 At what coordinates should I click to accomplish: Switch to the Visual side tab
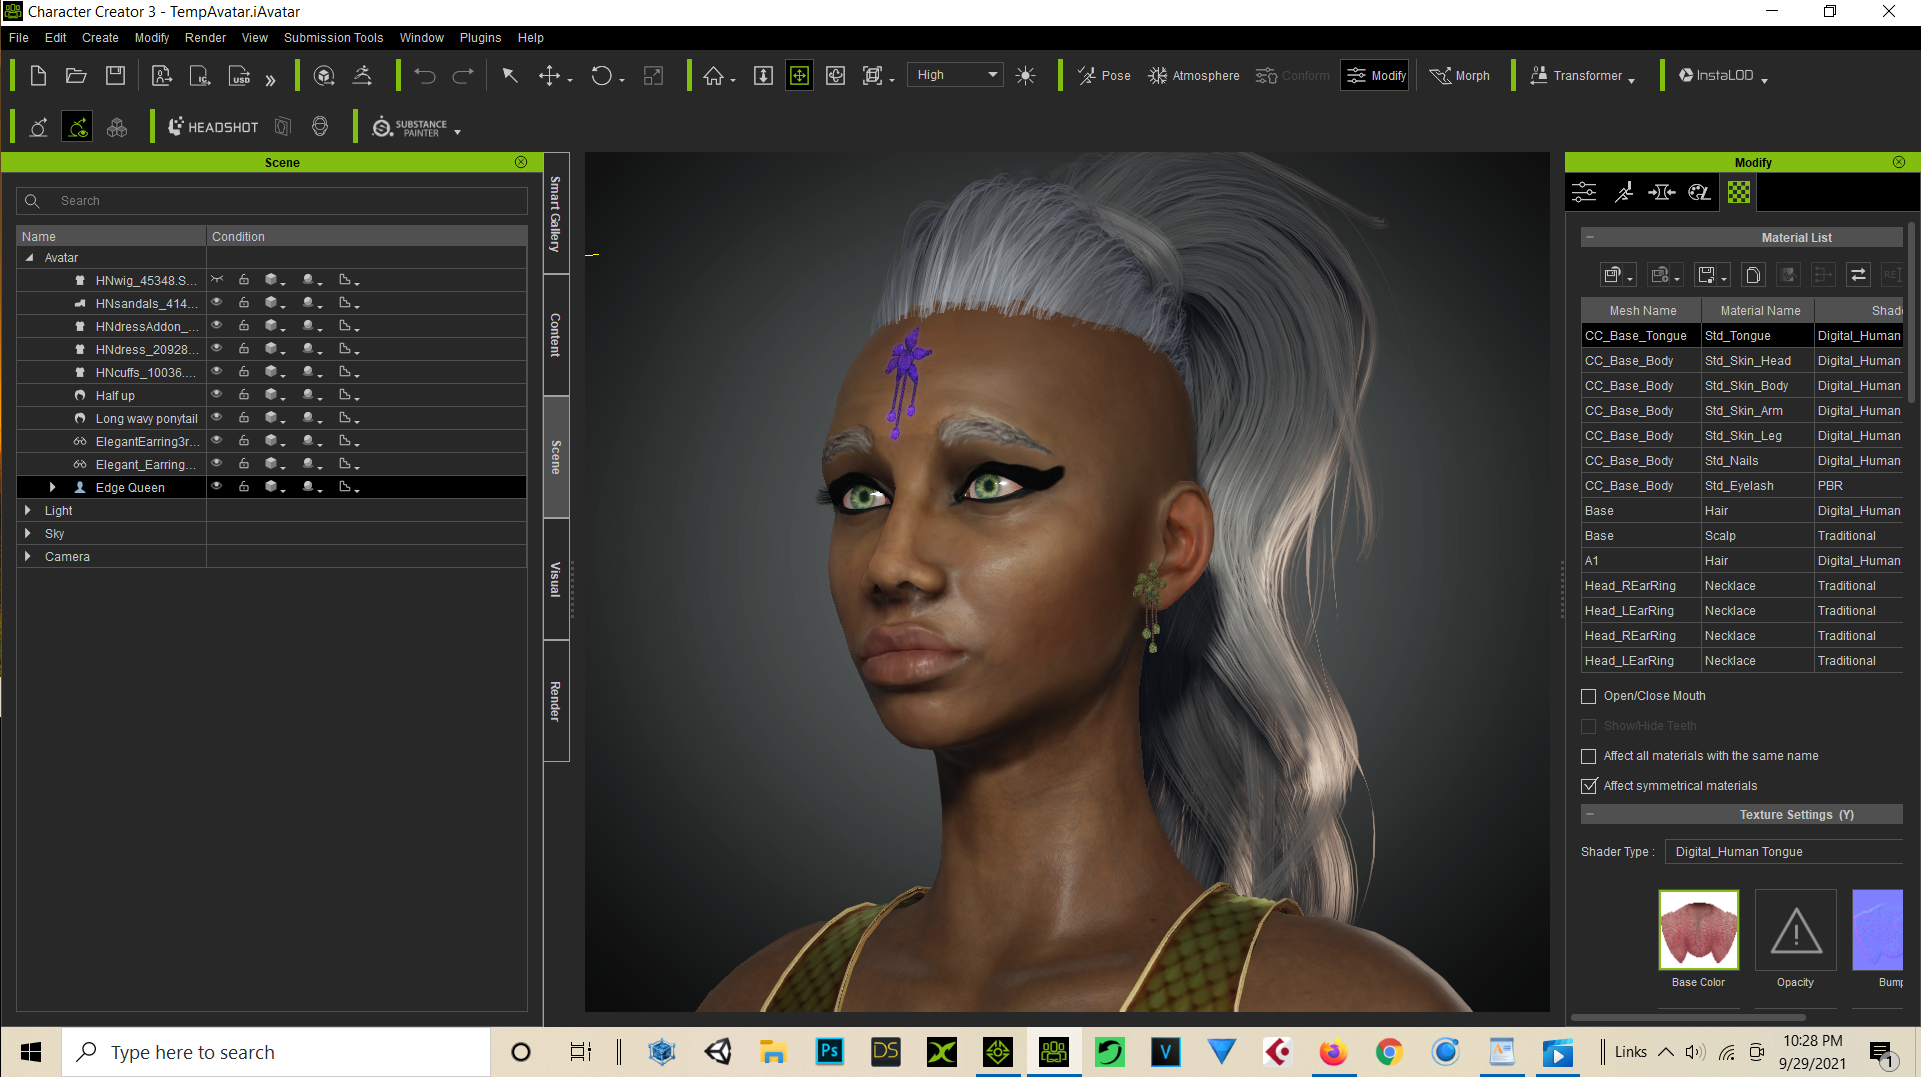point(556,580)
